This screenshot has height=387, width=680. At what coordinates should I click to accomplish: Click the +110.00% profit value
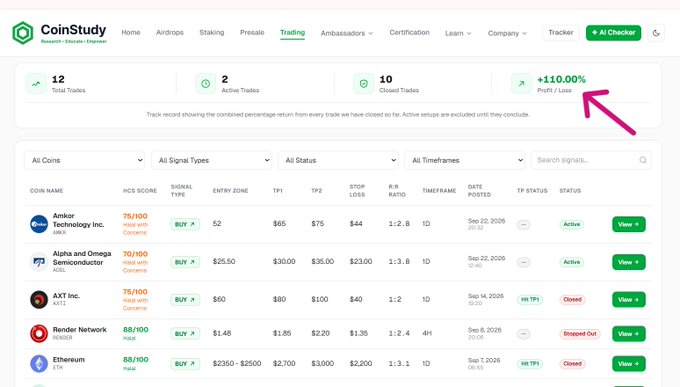tap(561, 79)
